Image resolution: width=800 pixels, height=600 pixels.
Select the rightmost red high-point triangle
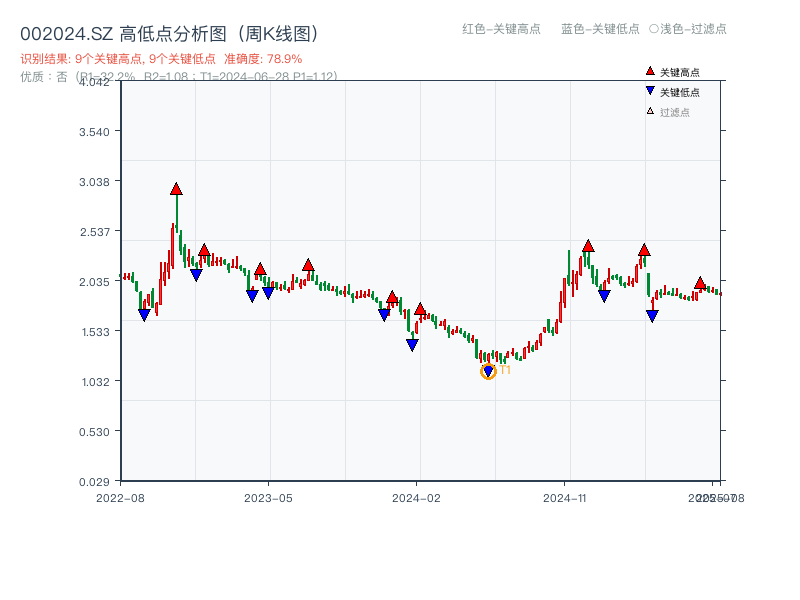coord(700,283)
